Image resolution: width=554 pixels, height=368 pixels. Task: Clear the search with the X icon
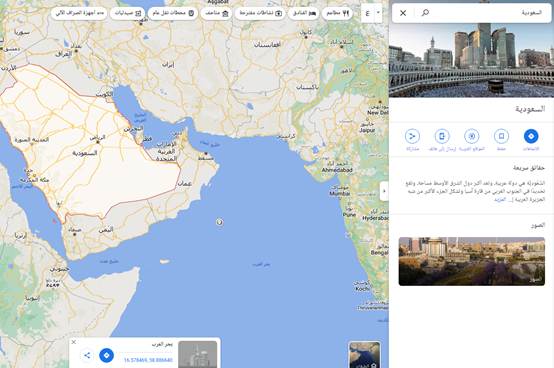click(403, 13)
